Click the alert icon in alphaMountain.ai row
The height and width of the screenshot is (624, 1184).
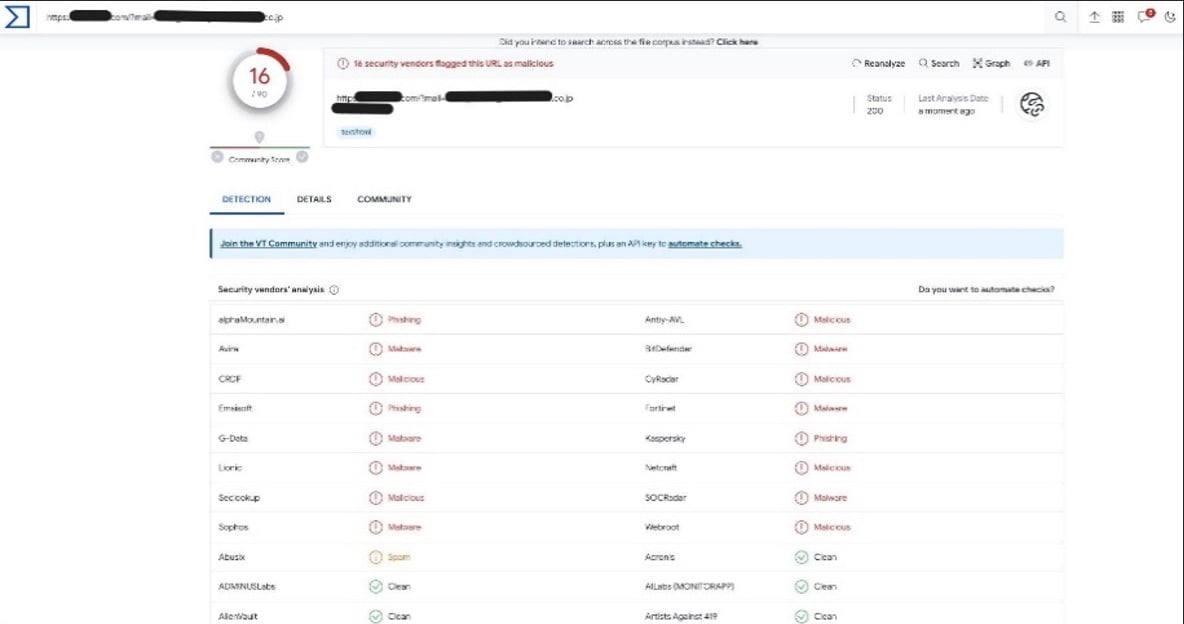375,320
